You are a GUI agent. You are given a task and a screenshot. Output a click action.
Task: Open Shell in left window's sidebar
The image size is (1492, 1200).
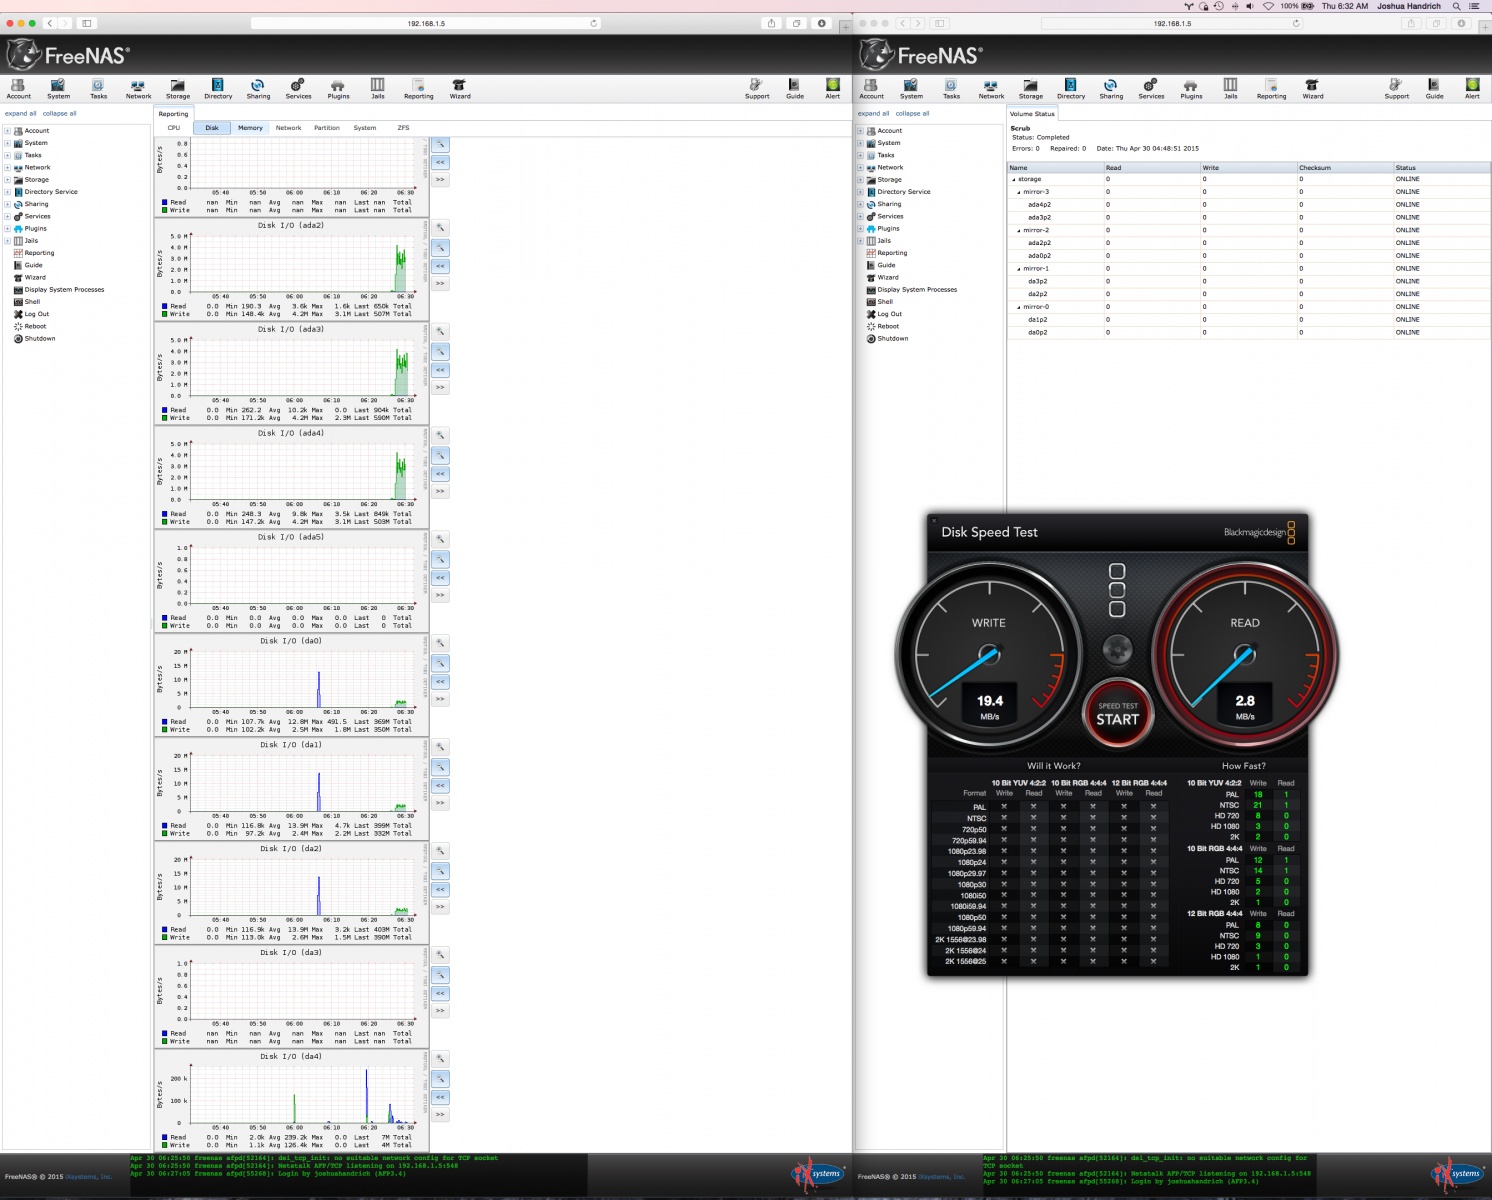(32, 302)
